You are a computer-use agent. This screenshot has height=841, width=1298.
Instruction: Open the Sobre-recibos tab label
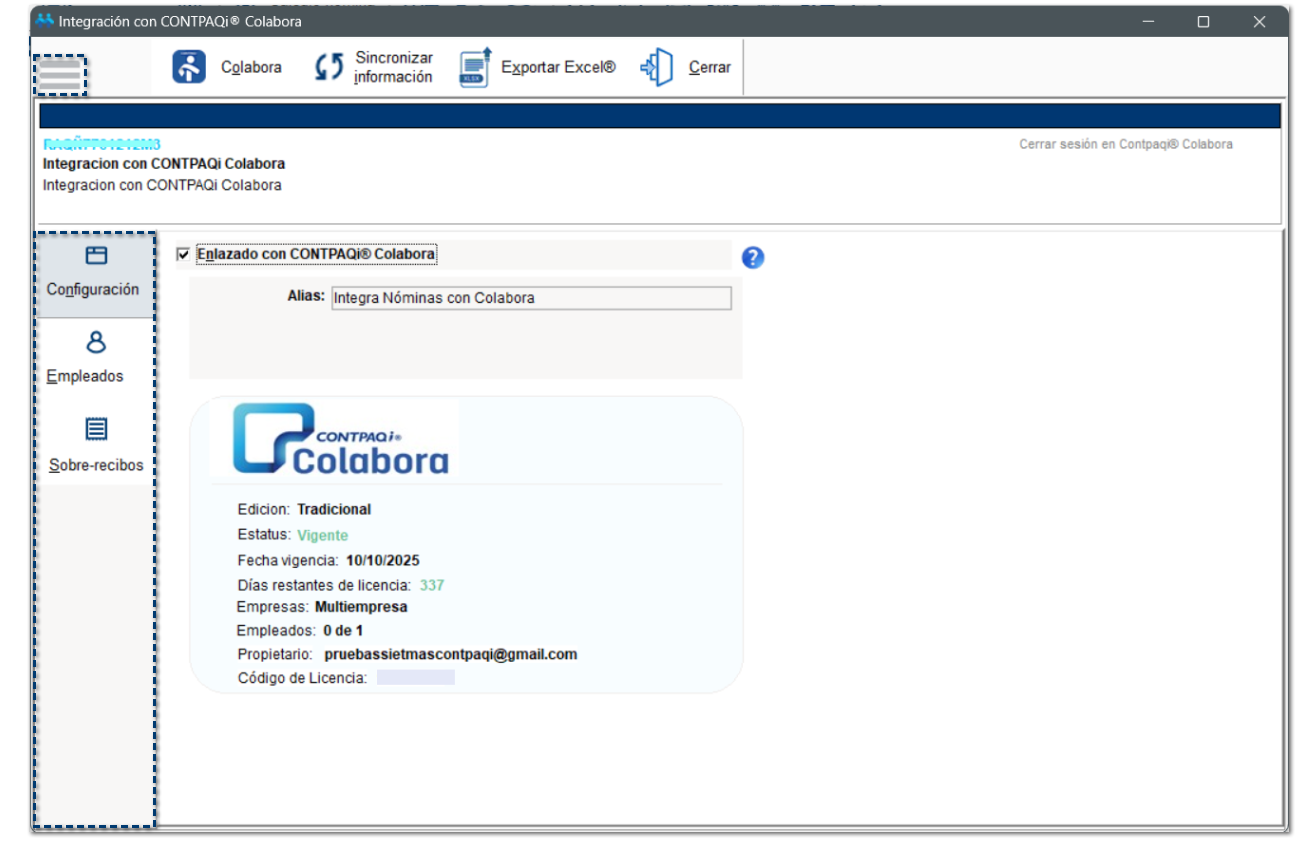pyautogui.click(x=96, y=465)
